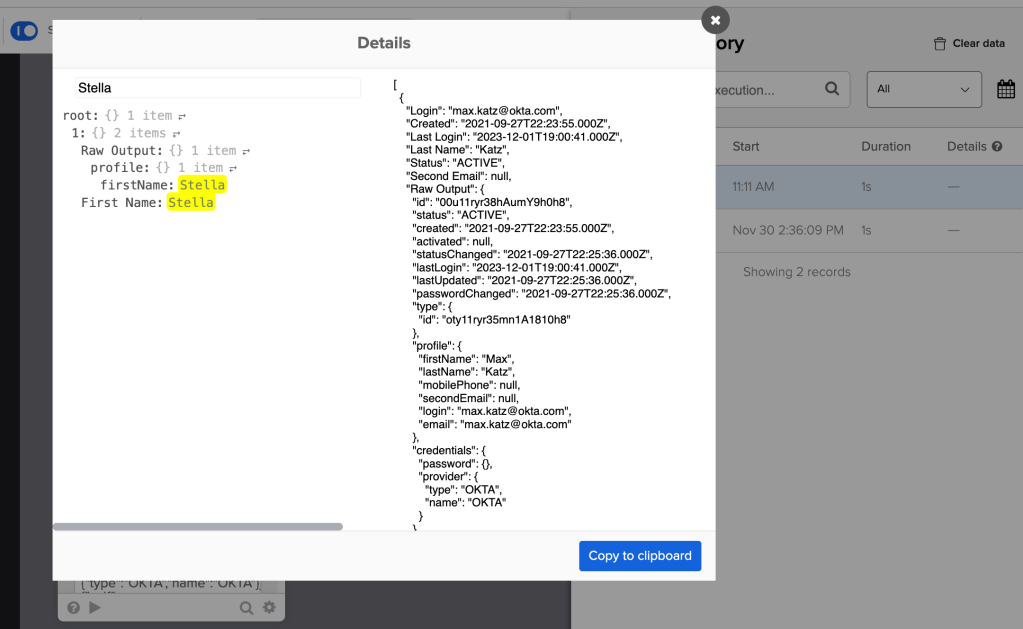Viewport: 1023px width, 629px height.
Task: Open flow search with the magnifier icon
Action: pos(246,607)
